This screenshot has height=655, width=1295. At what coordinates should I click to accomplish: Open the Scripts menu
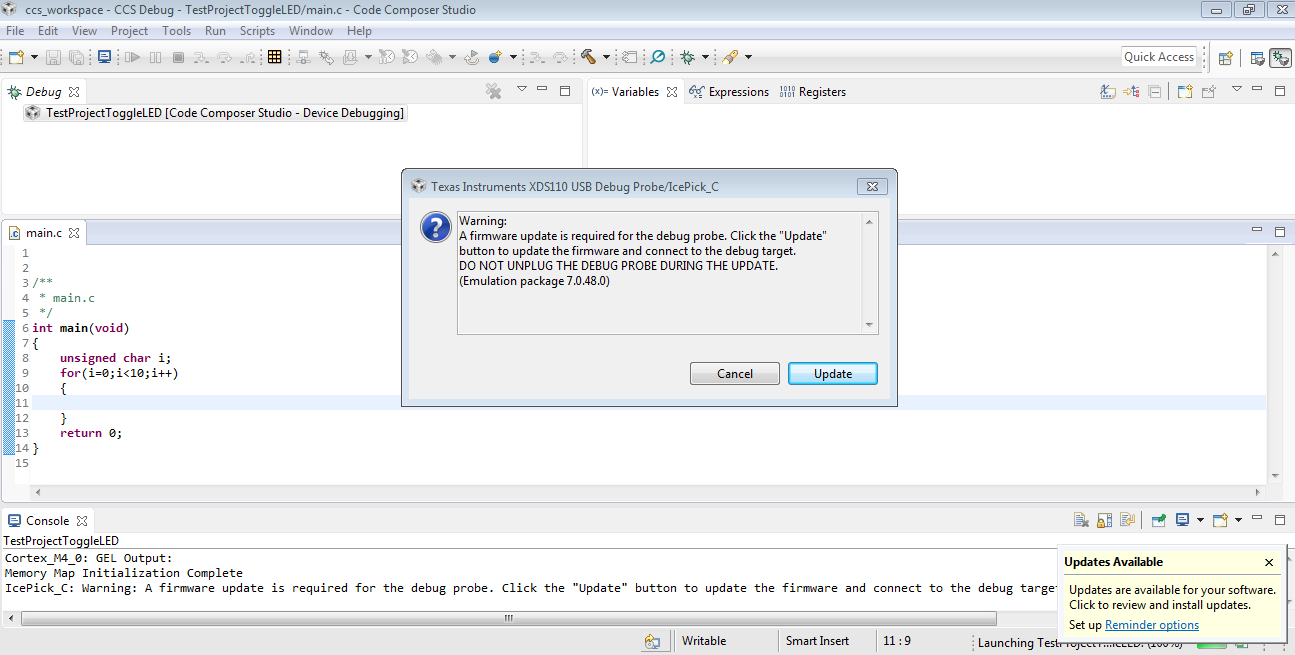click(257, 31)
